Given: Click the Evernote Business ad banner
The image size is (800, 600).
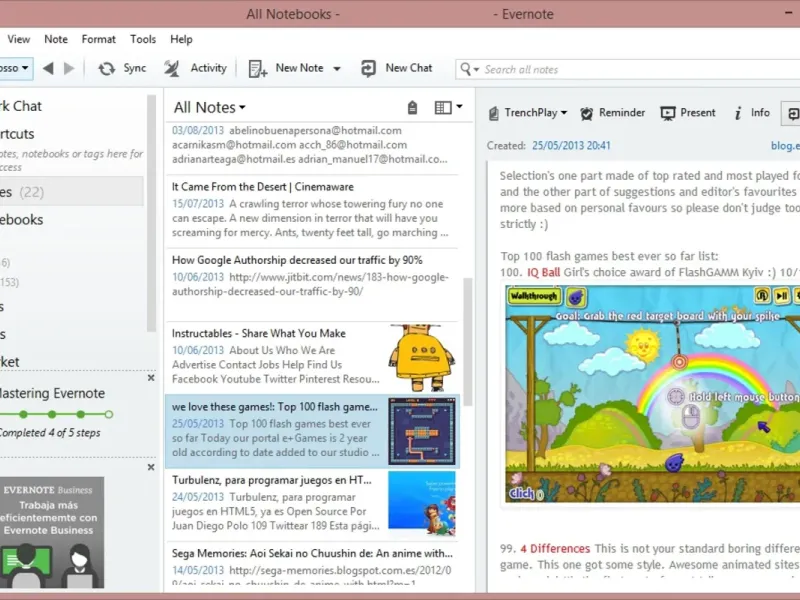Looking at the screenshot, I should (52, 532).
